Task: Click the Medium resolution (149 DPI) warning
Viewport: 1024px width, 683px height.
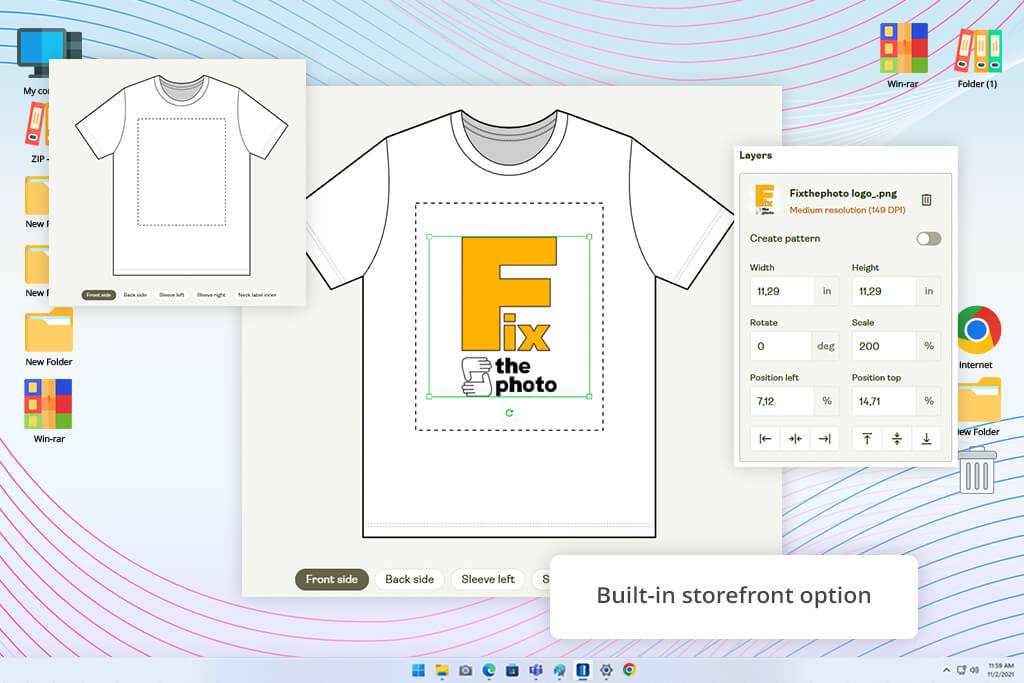Action: (847, 210)
